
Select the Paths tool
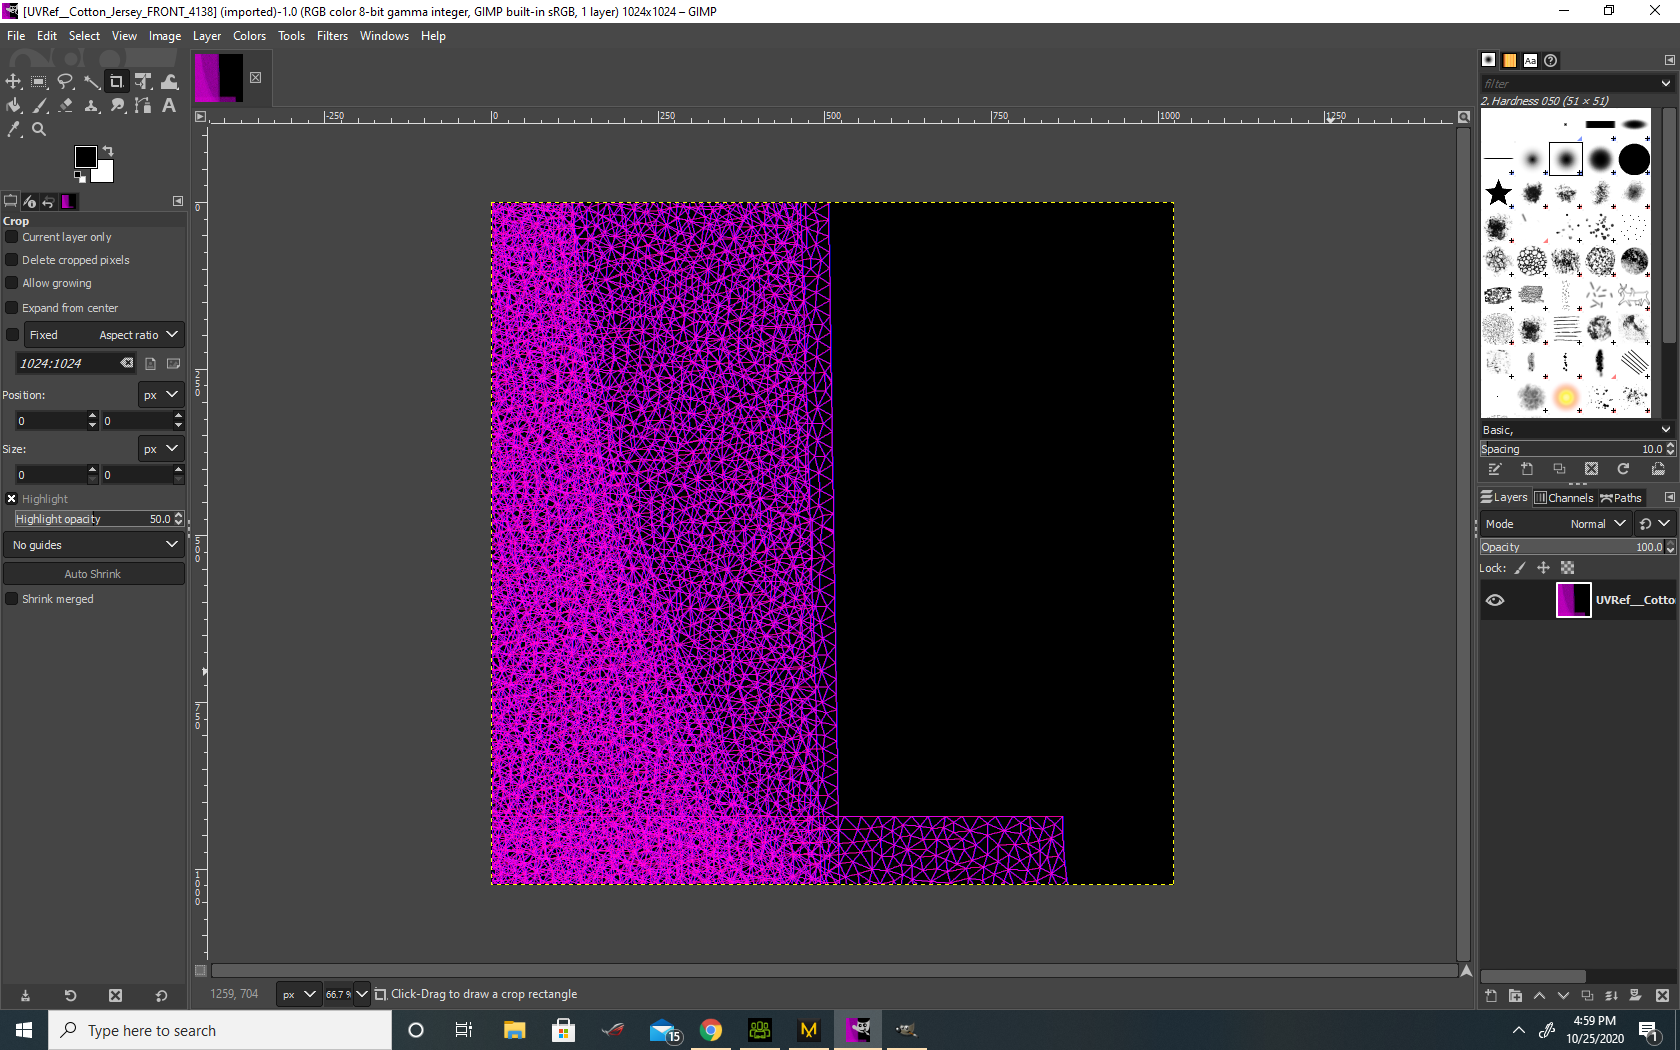tap(143, 106)
